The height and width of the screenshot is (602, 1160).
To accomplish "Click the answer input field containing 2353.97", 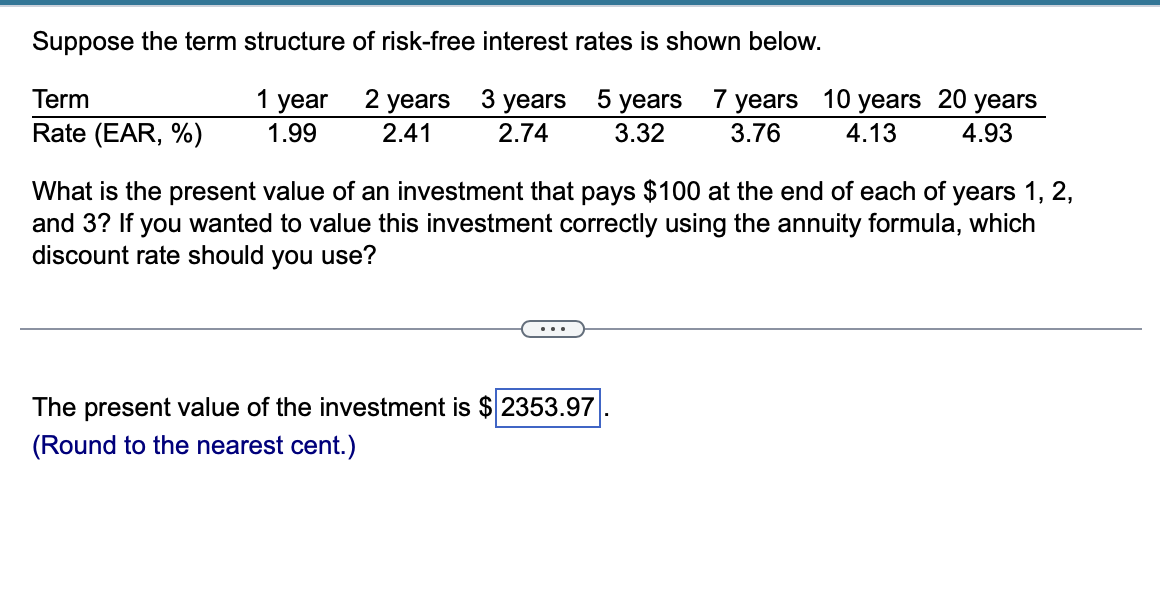I will point(548,408).
